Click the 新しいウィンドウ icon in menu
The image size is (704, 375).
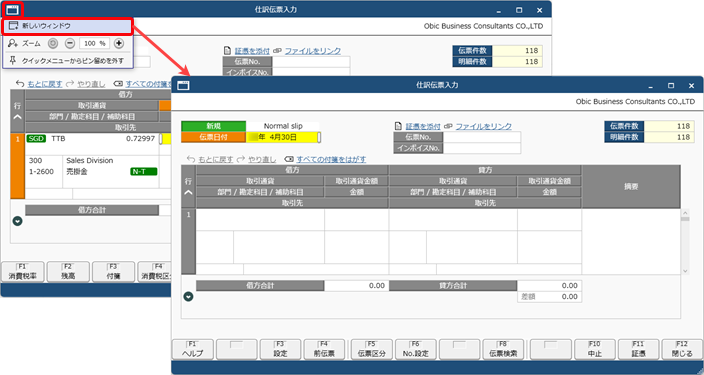(13, 26)
